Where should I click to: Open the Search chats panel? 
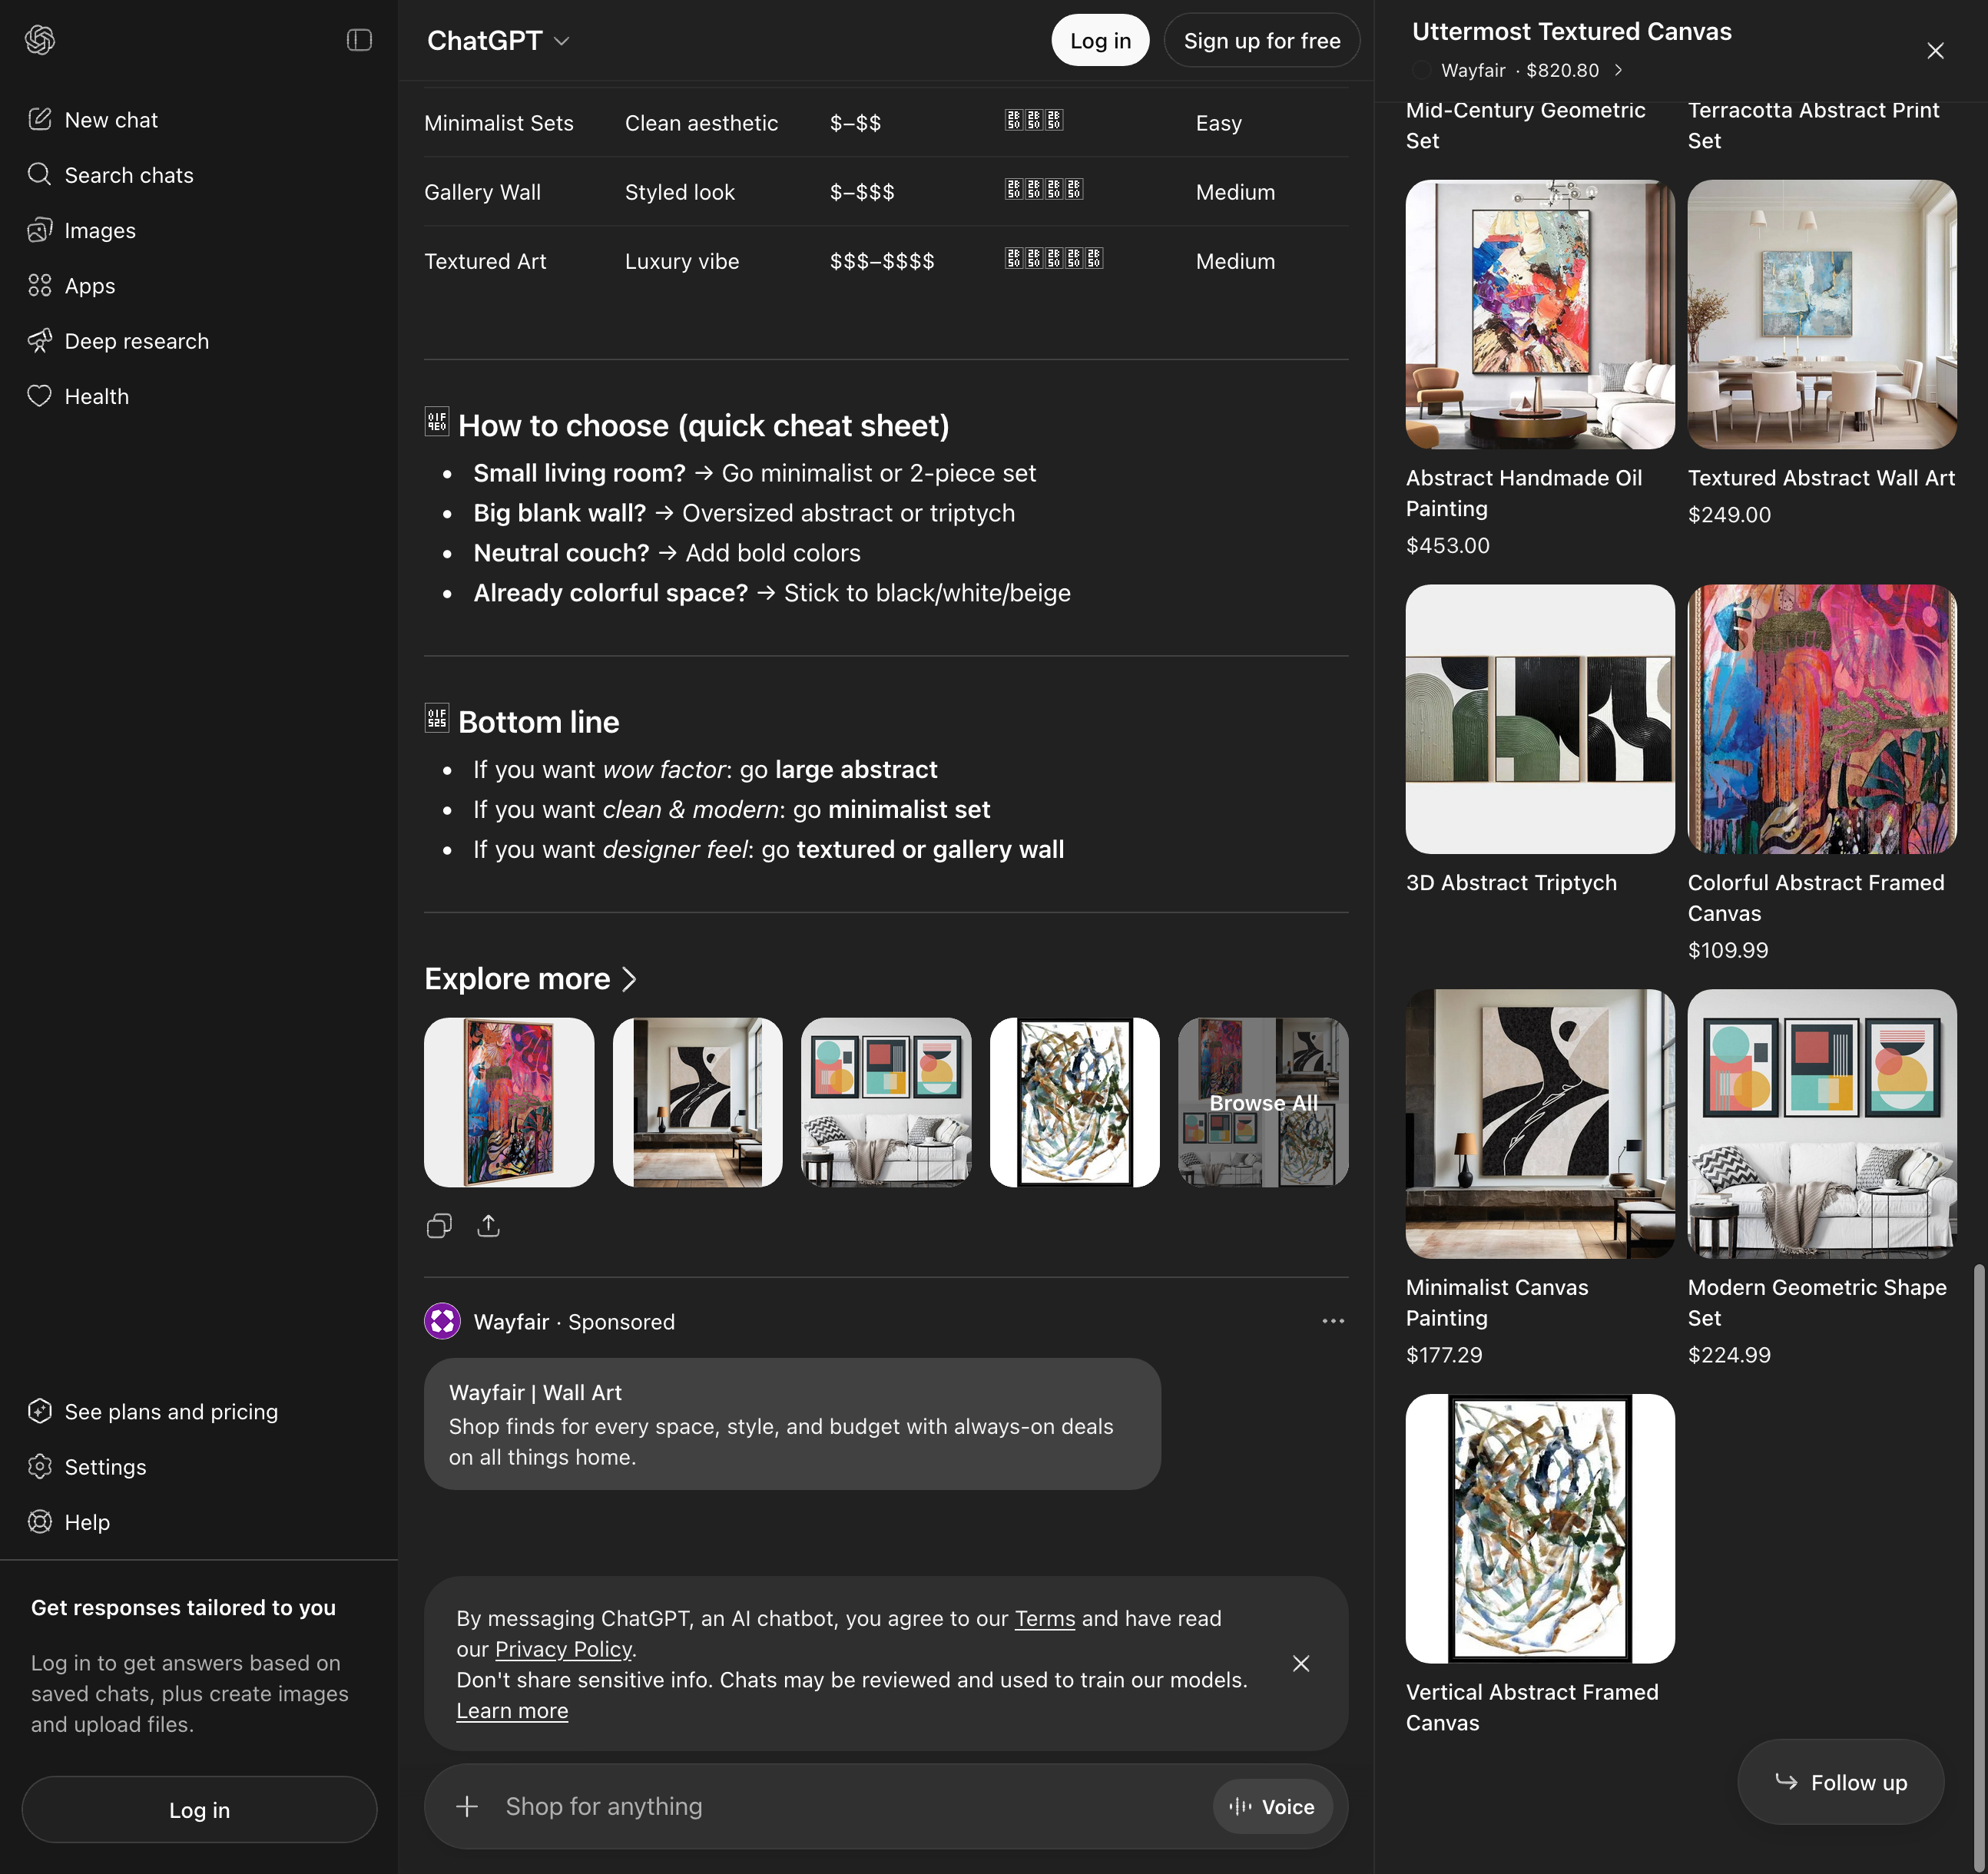tap(128, 175)
